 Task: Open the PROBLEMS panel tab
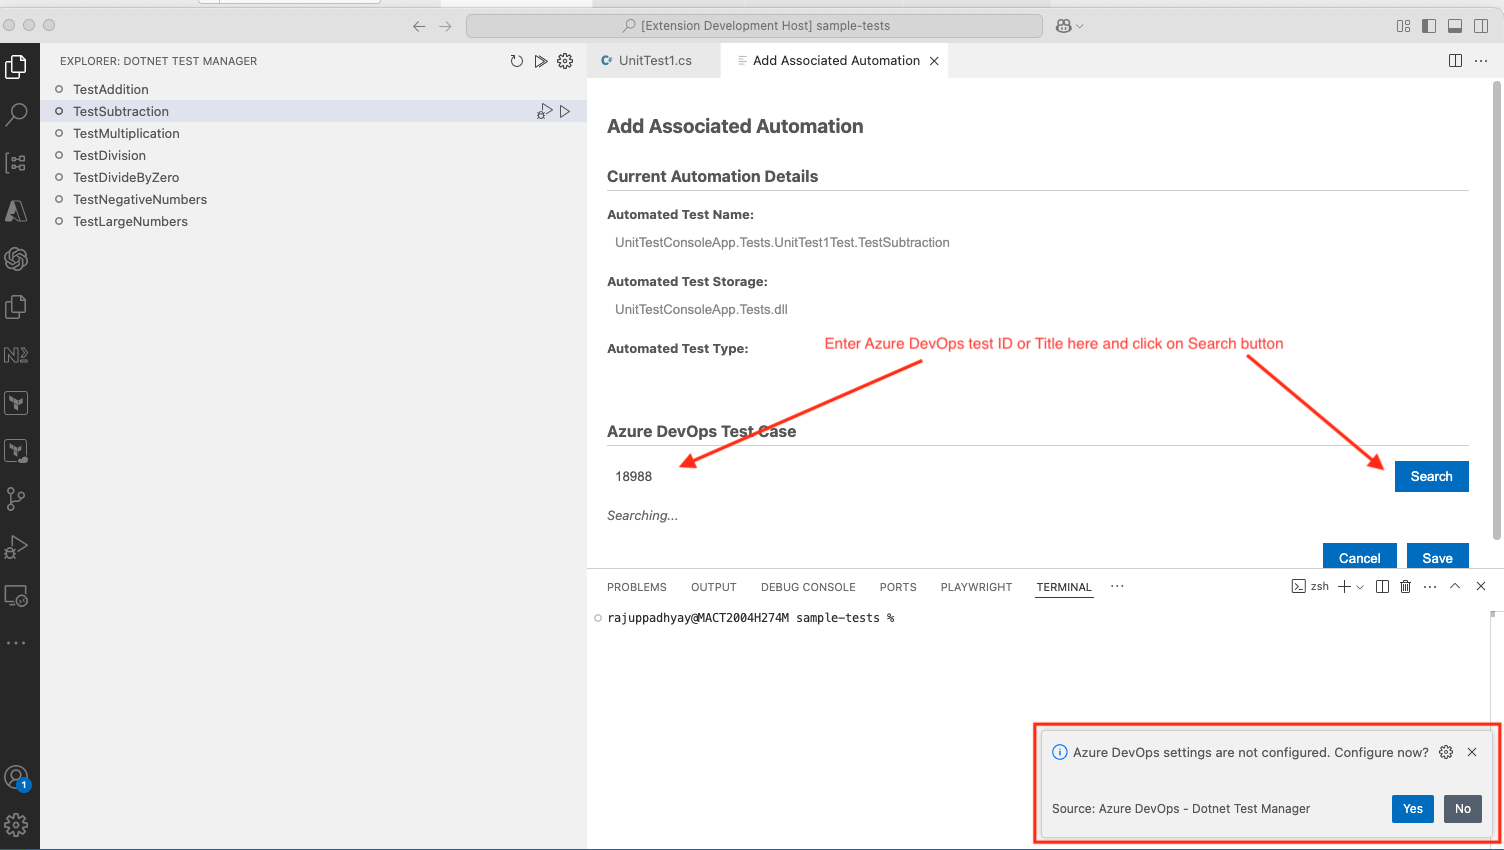point(636,587)
